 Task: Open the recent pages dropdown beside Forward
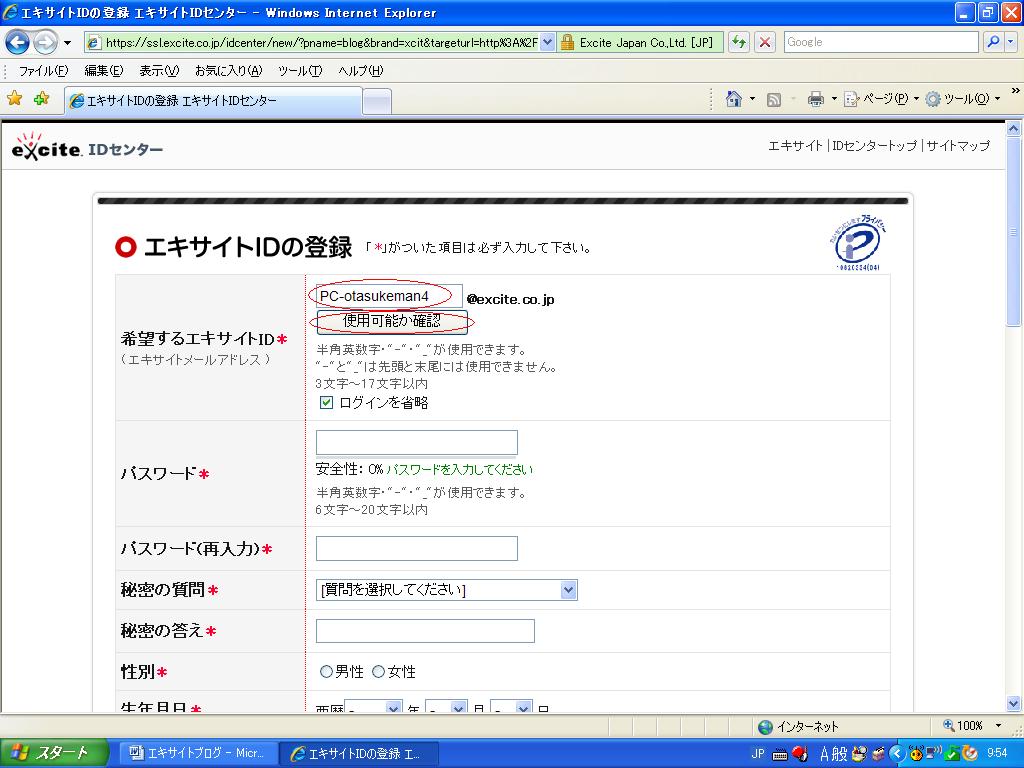pyautogui.click(x=67, y=43)
